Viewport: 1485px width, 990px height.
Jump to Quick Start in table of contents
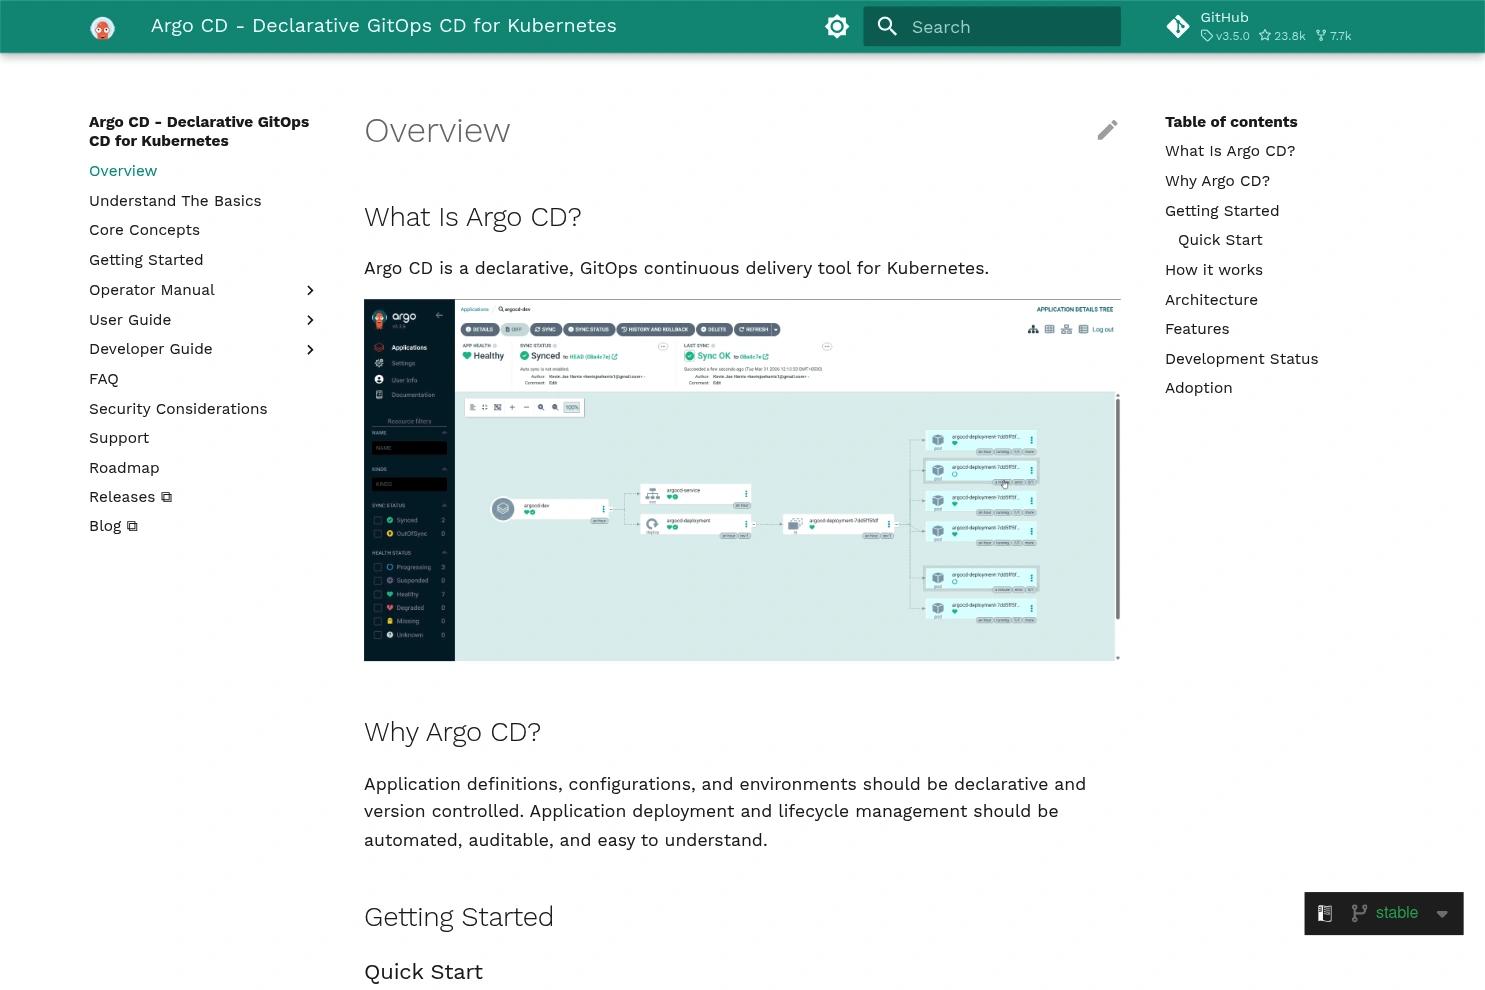[1220, 240]
